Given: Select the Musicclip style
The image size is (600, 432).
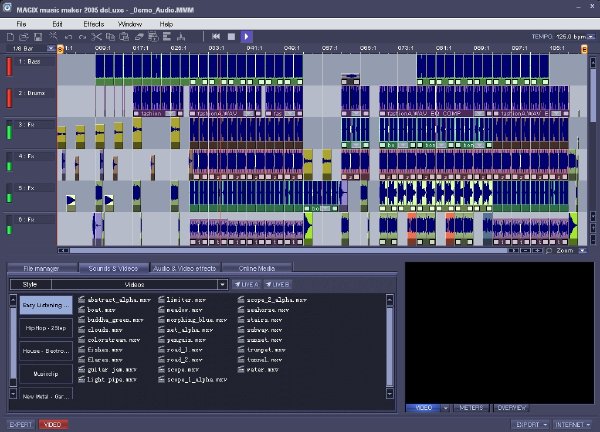Looking at the screenshot, I should tap(46, 374).
